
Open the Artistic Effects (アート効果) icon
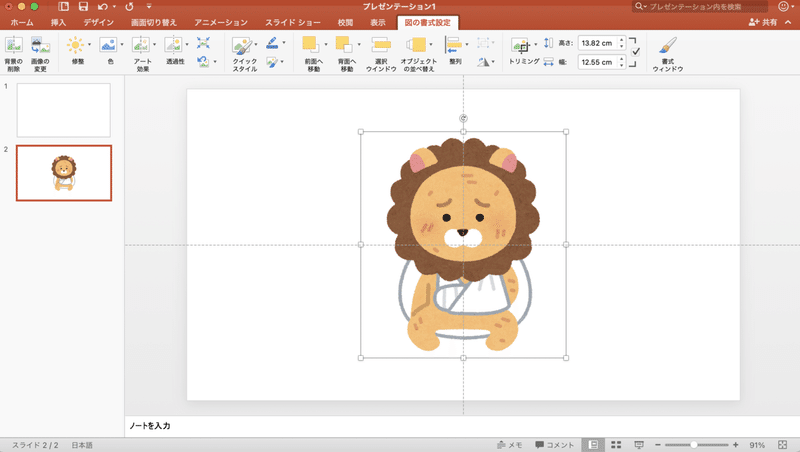coord(140,45)
